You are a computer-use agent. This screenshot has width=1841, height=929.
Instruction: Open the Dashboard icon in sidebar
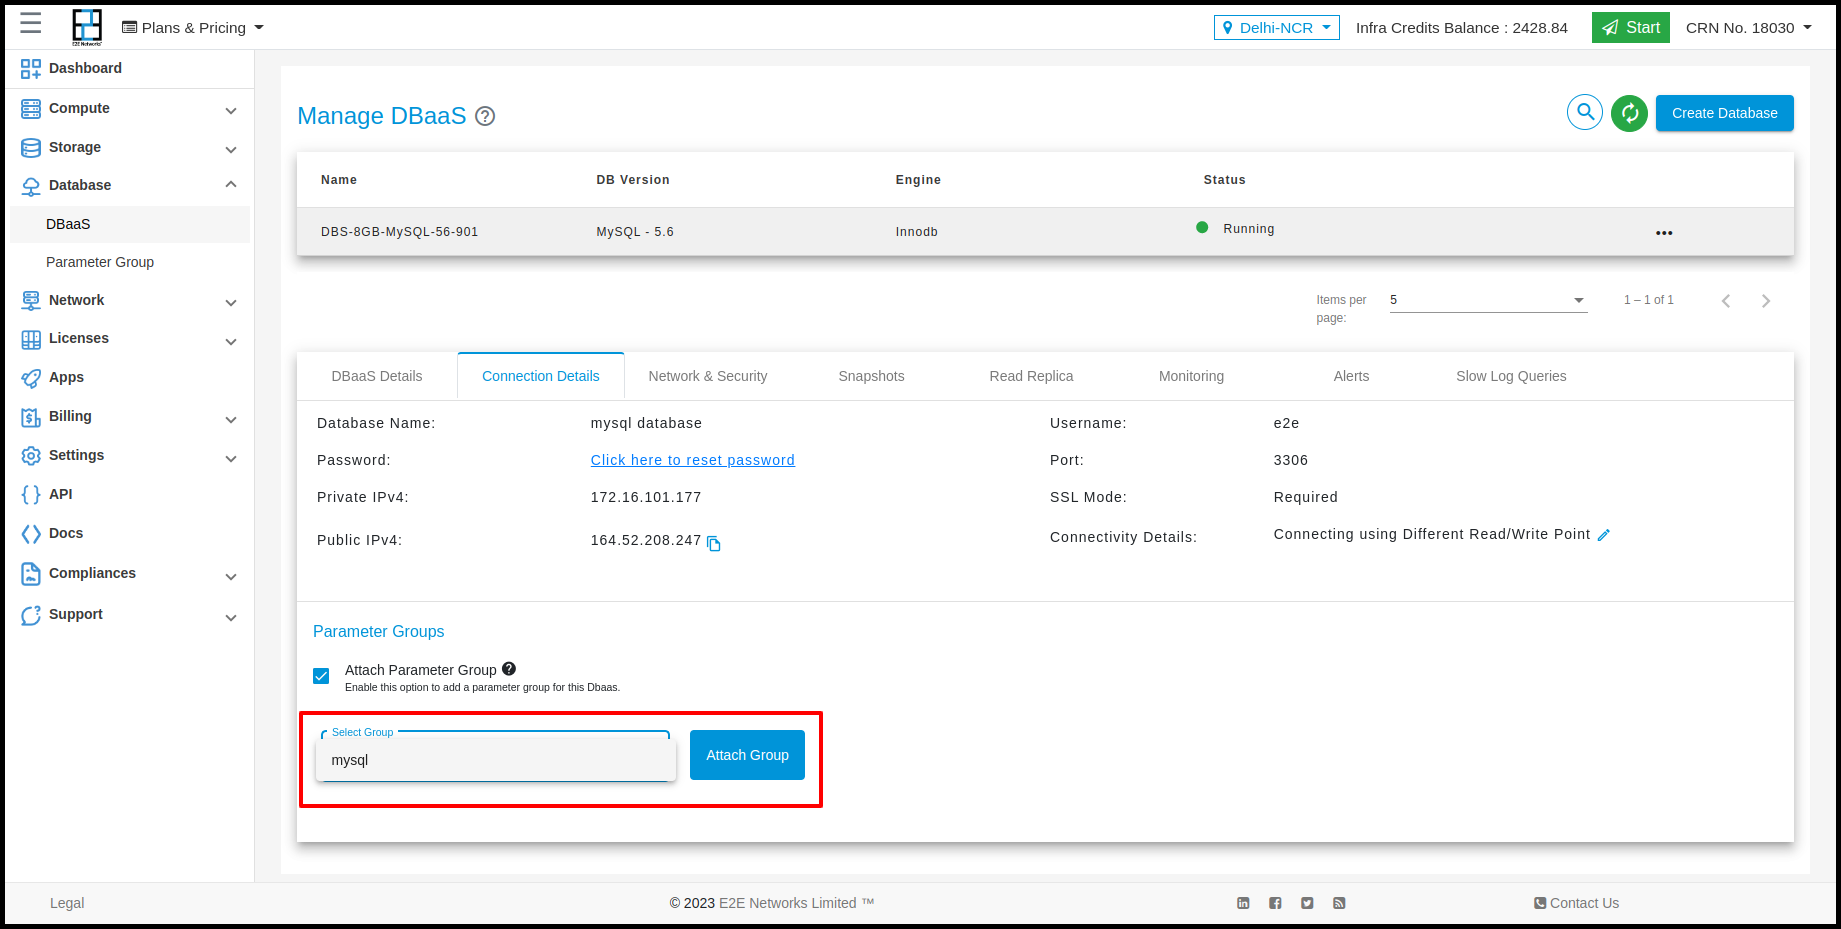coord(31,68)
